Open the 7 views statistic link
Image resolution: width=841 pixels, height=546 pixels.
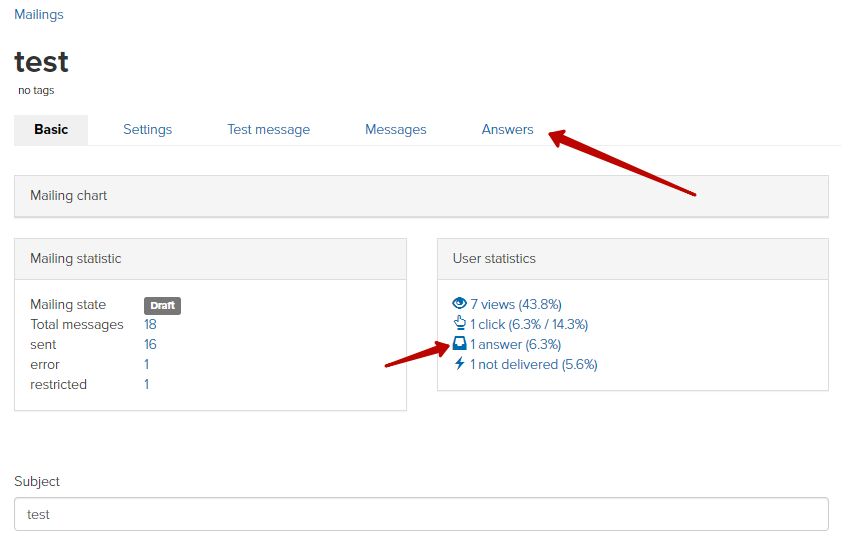516,305
